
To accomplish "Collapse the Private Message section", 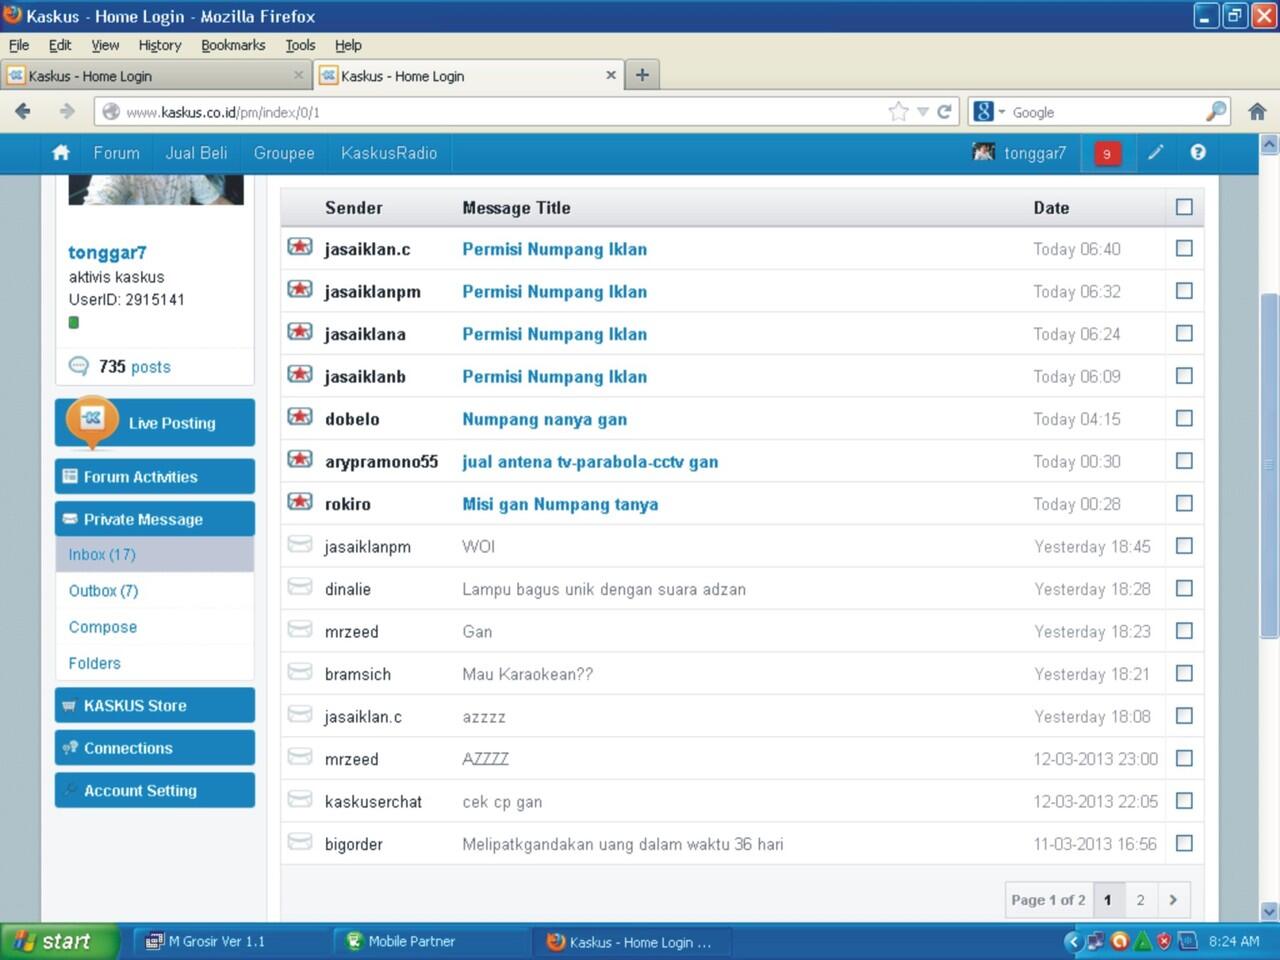I will click(x=155, y=519).
